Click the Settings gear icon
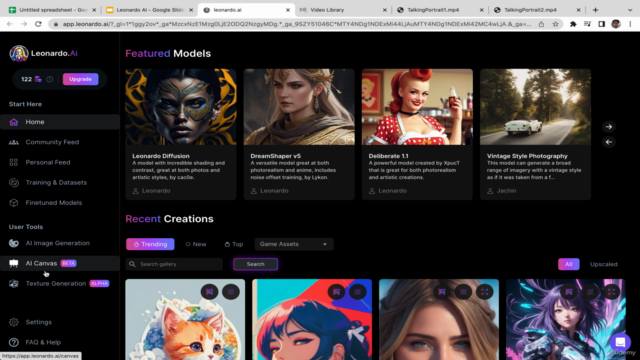 tap(13, 322)
